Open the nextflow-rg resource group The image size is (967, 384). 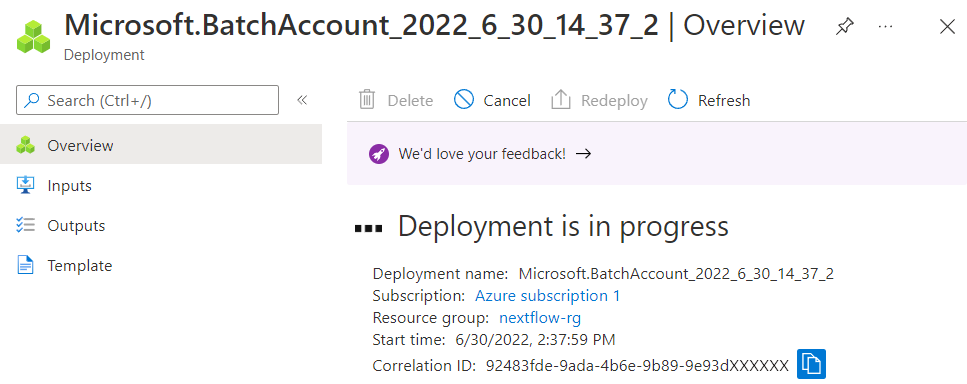pyautogui.click(x=540, y=318)
